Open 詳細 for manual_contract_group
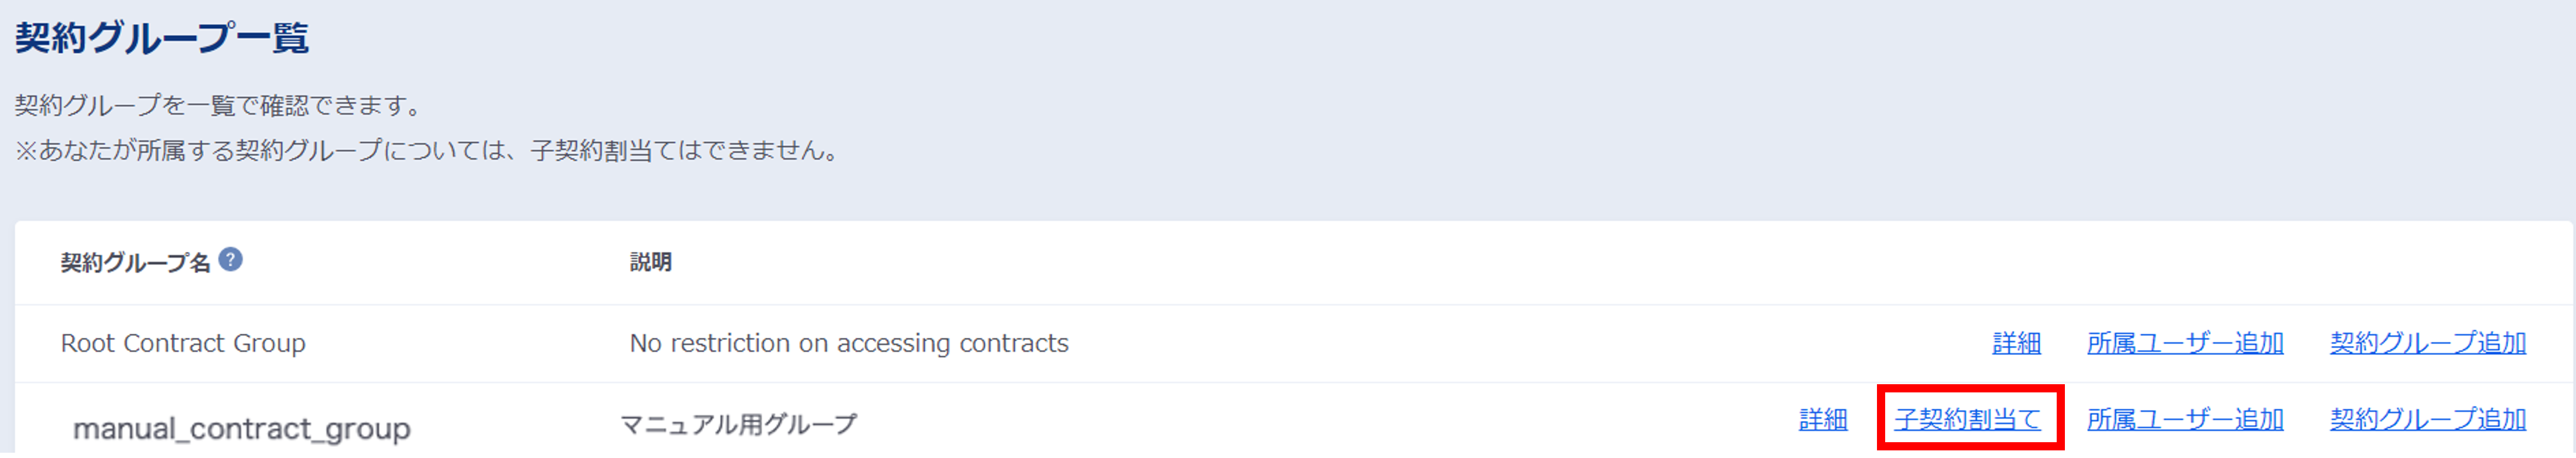The image size is (2576, 458). pyautogui.click(x=1823, y=419)
